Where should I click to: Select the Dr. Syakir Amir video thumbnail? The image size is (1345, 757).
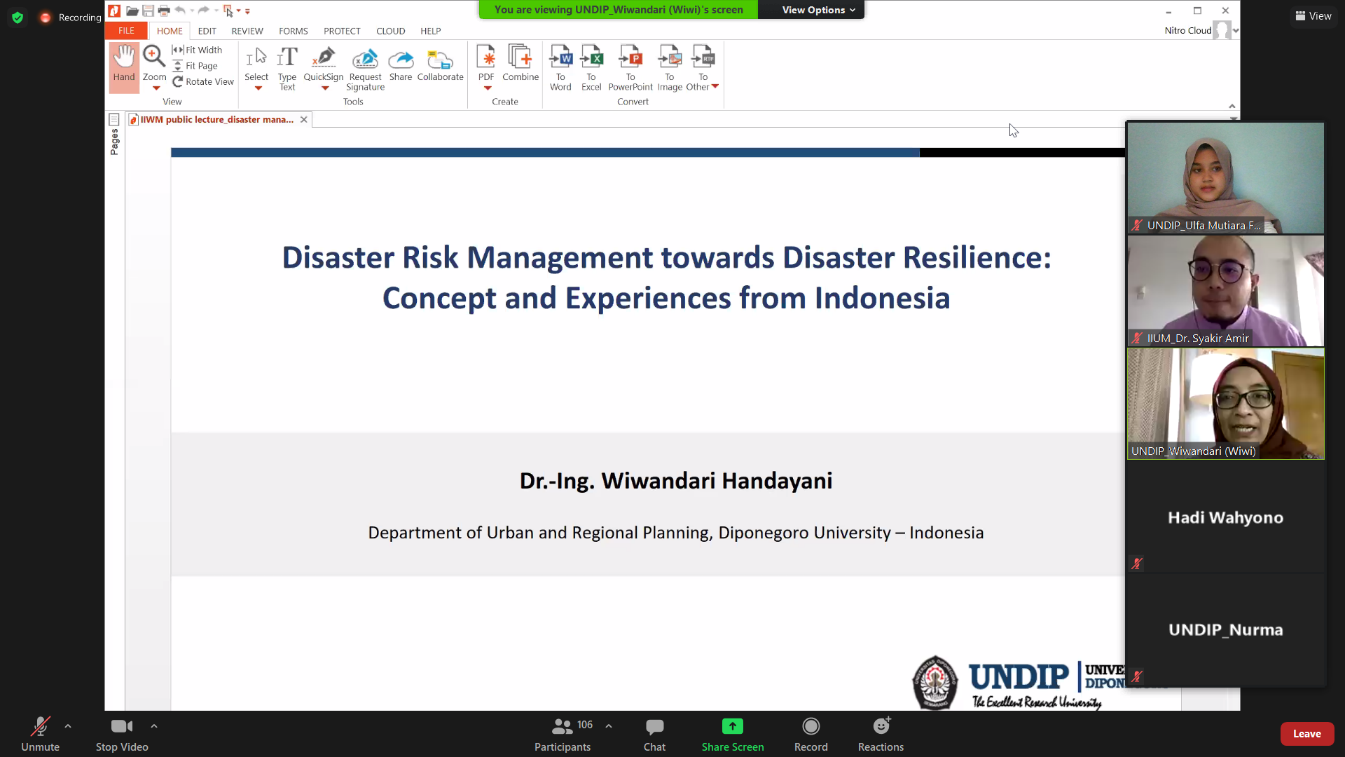pyautogui.click(x=1225, y=290)
